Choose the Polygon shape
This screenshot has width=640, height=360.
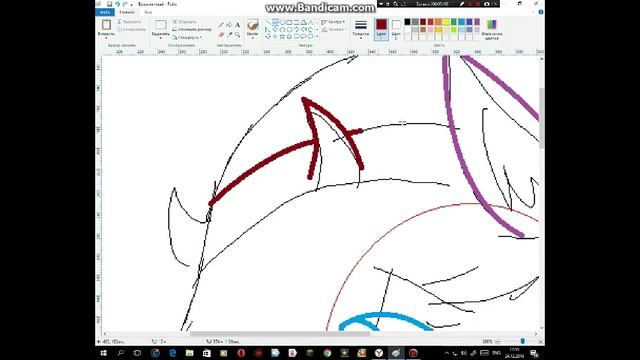[x=303, y=22]
